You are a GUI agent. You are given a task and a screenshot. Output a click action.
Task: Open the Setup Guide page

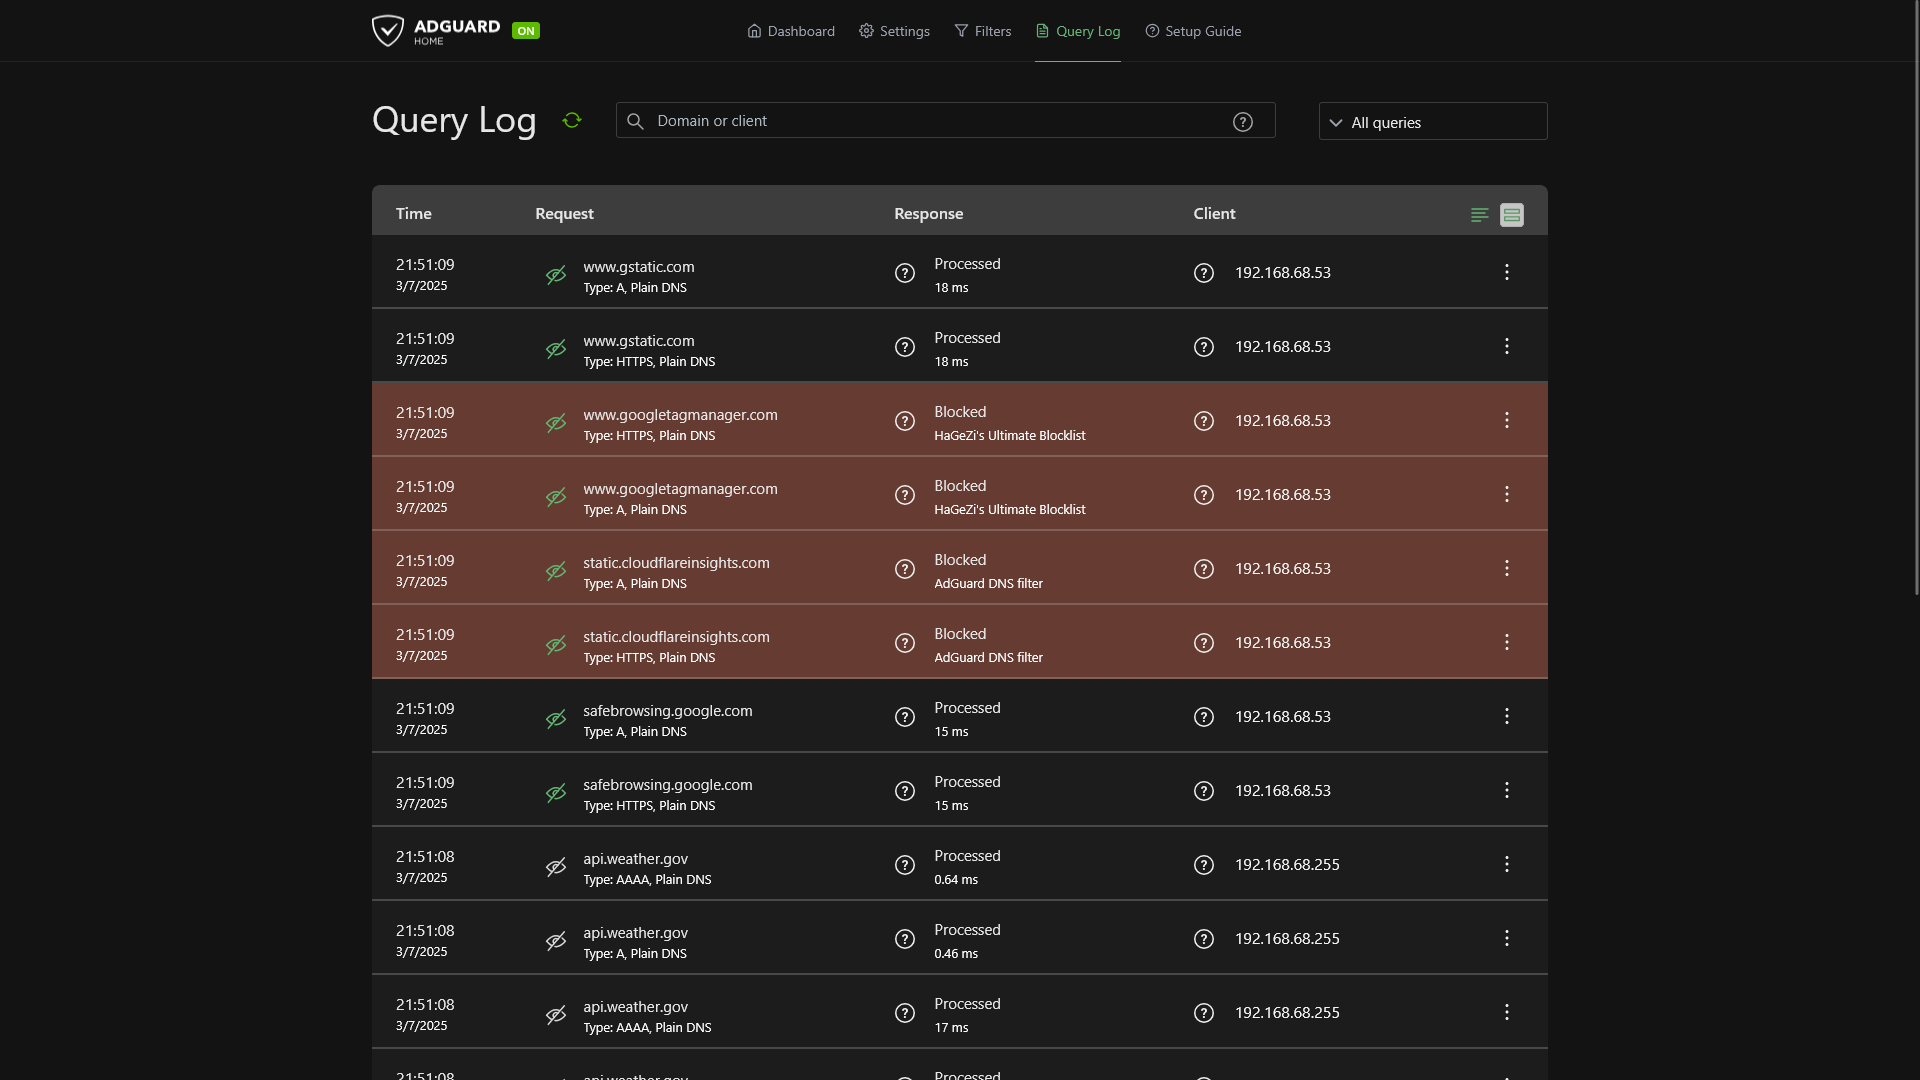pos(1193,31)
